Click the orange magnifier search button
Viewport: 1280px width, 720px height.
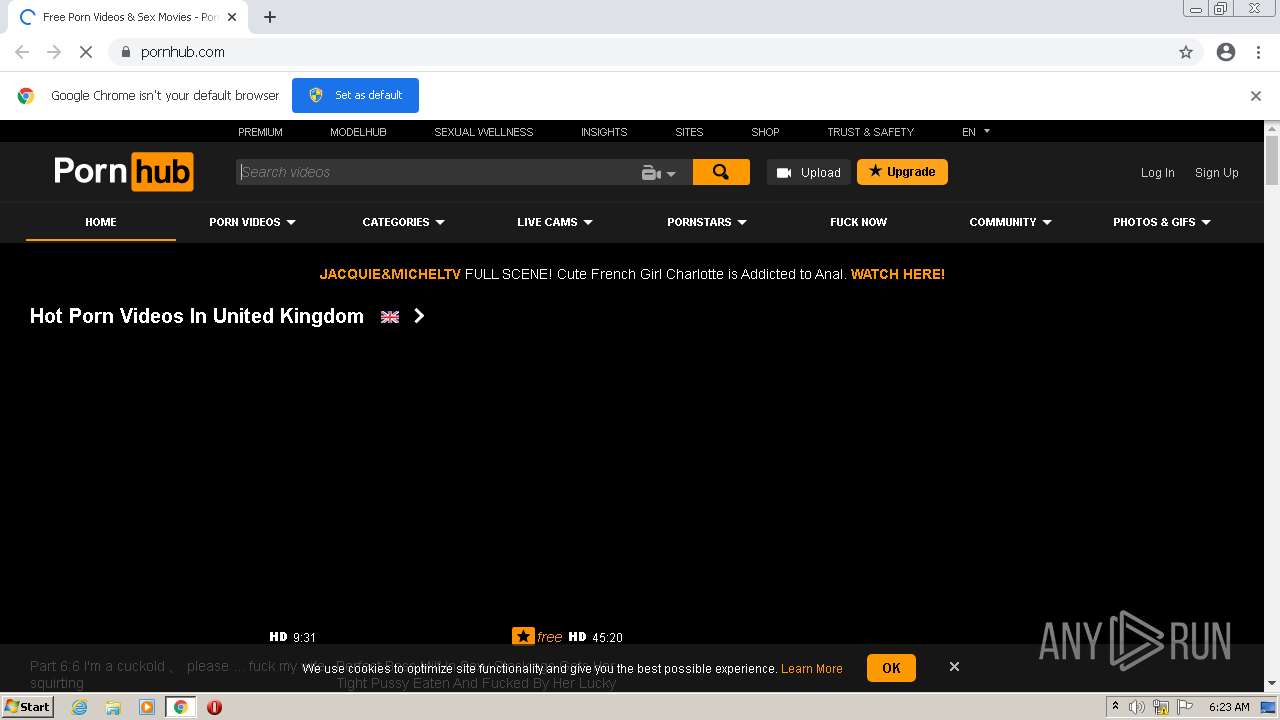[x=721, y=172]
